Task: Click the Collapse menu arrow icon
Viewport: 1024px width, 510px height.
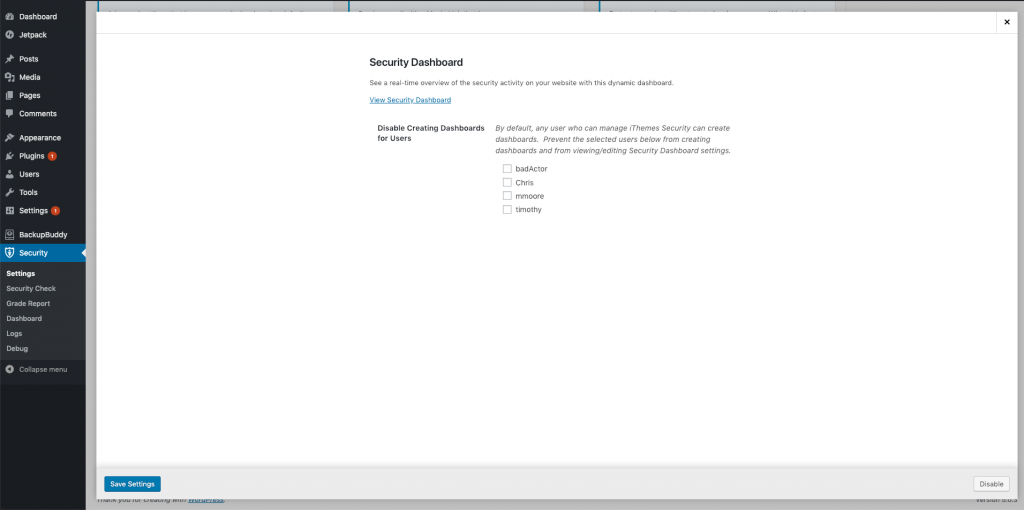Action: click(x=9, y=370)
